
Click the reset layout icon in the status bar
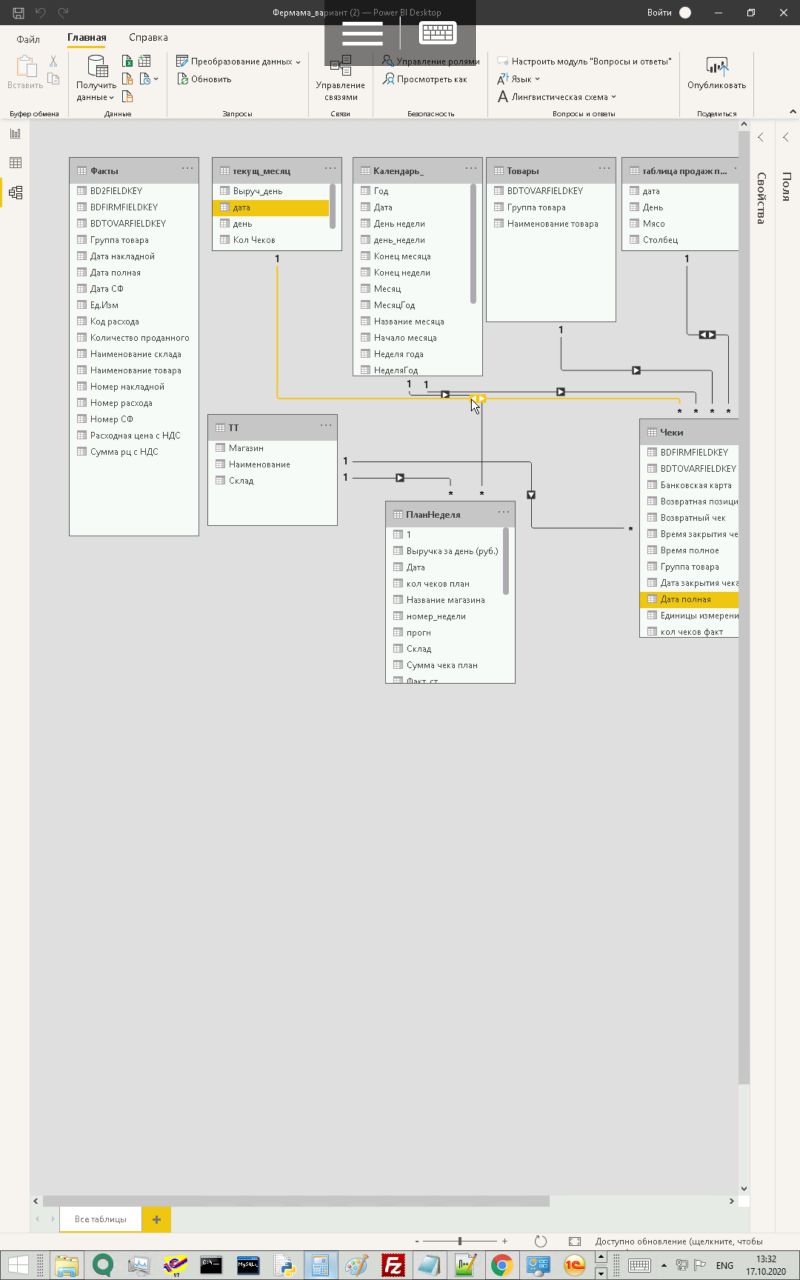point(540,1241)
